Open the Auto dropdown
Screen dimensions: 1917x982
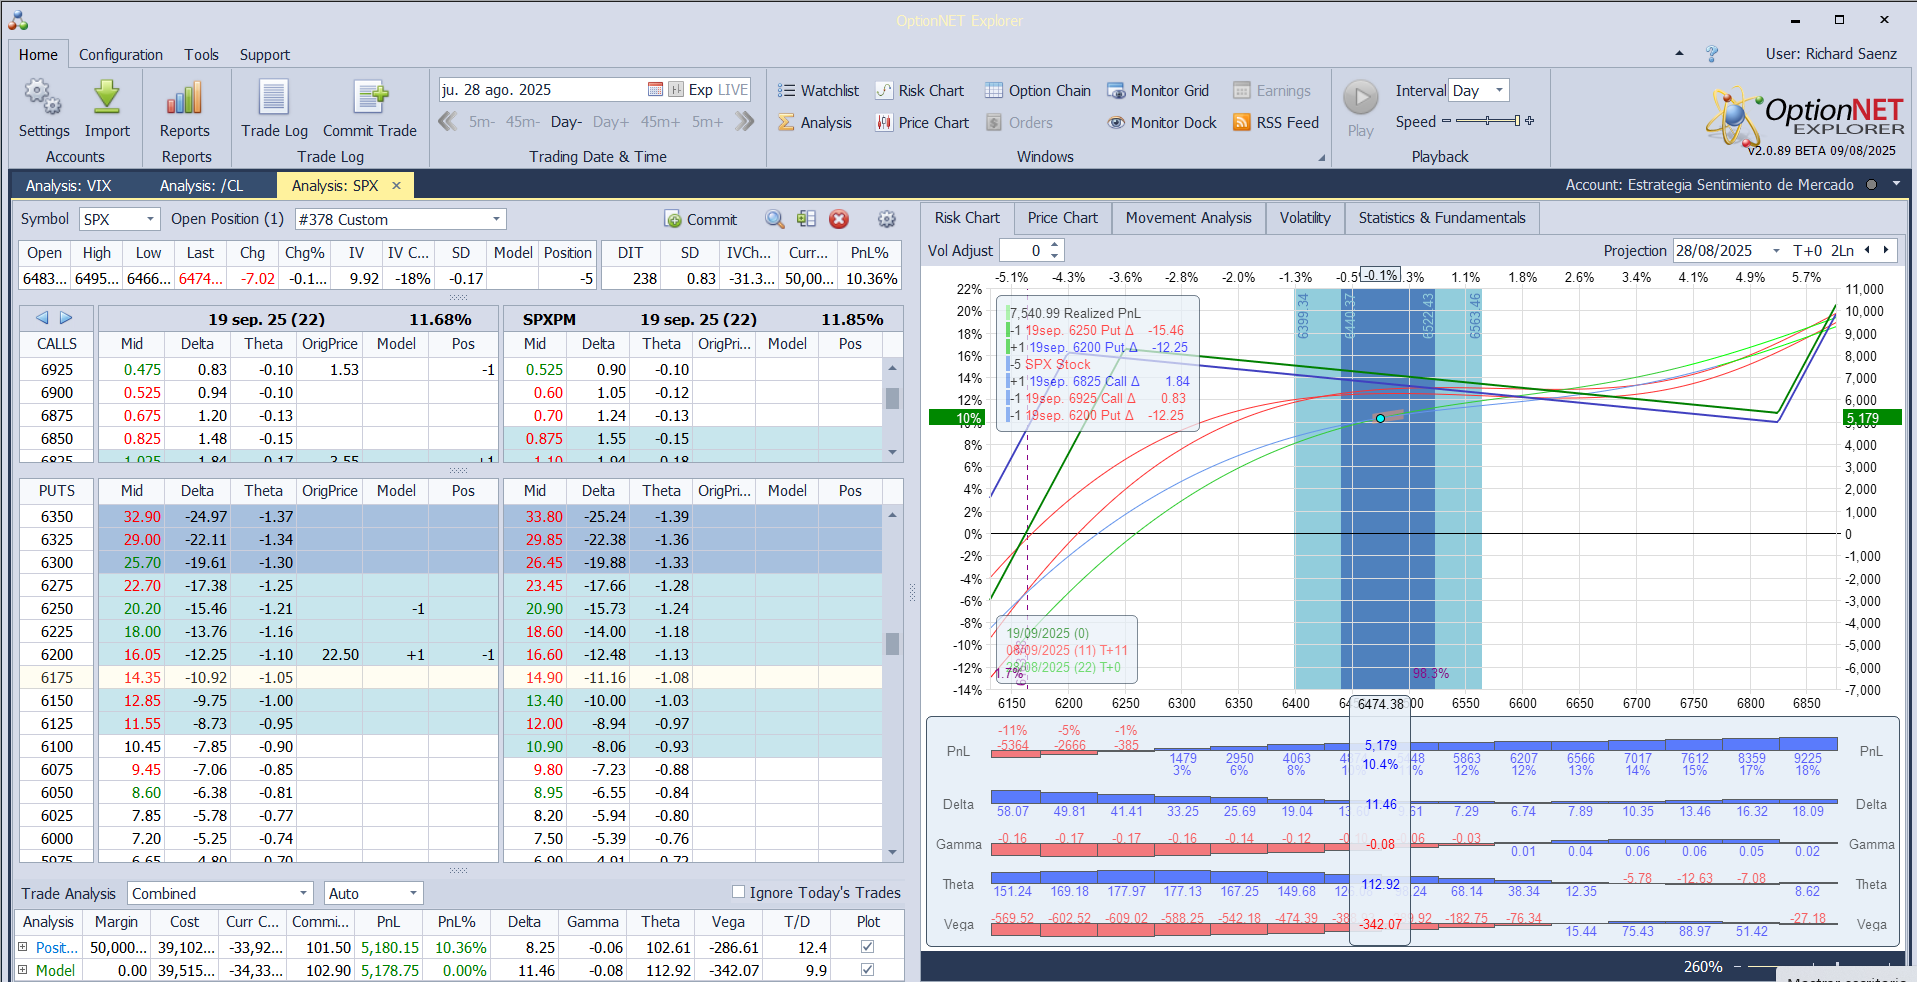coord(413,893)
